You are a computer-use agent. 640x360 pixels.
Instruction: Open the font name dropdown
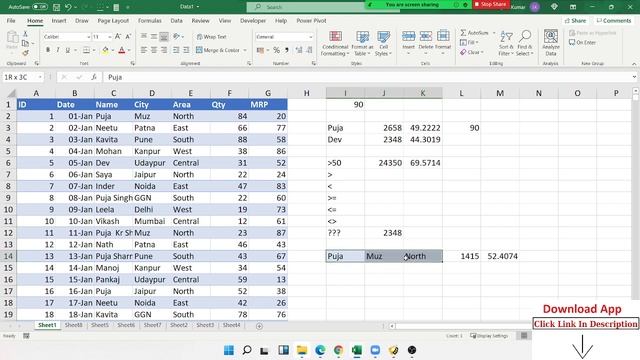89,37
